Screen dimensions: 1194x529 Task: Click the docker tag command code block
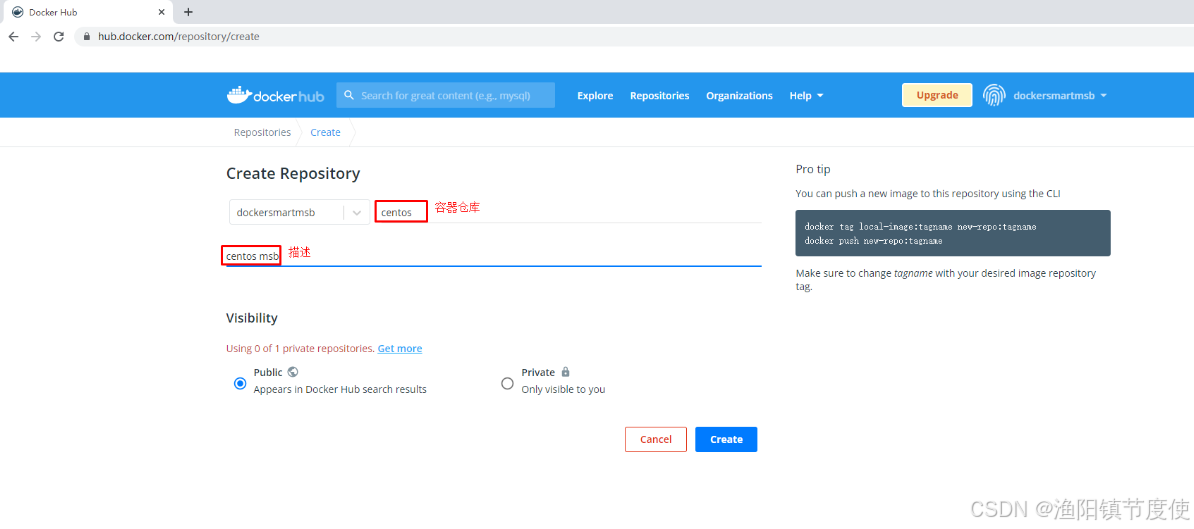[x=953, y=233]
